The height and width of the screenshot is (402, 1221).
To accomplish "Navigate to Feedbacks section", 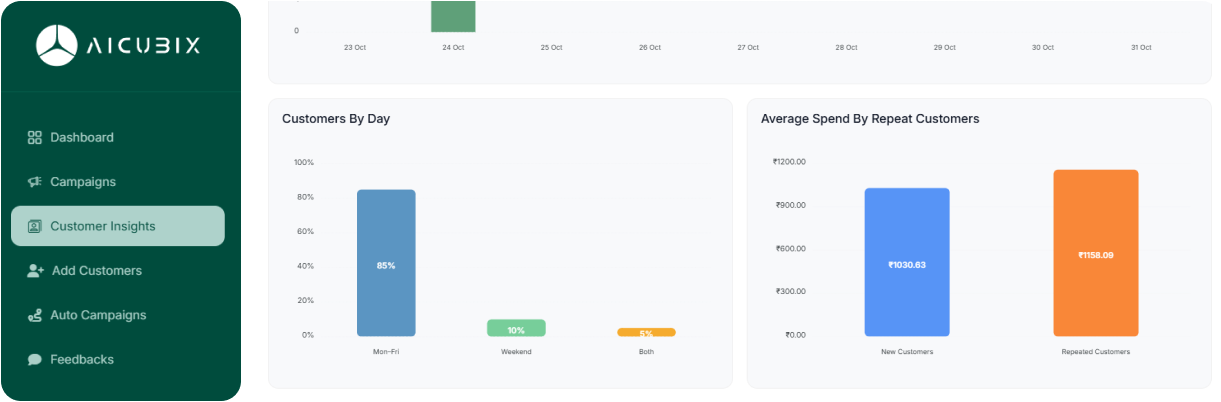I will click(x=82, y=359).
